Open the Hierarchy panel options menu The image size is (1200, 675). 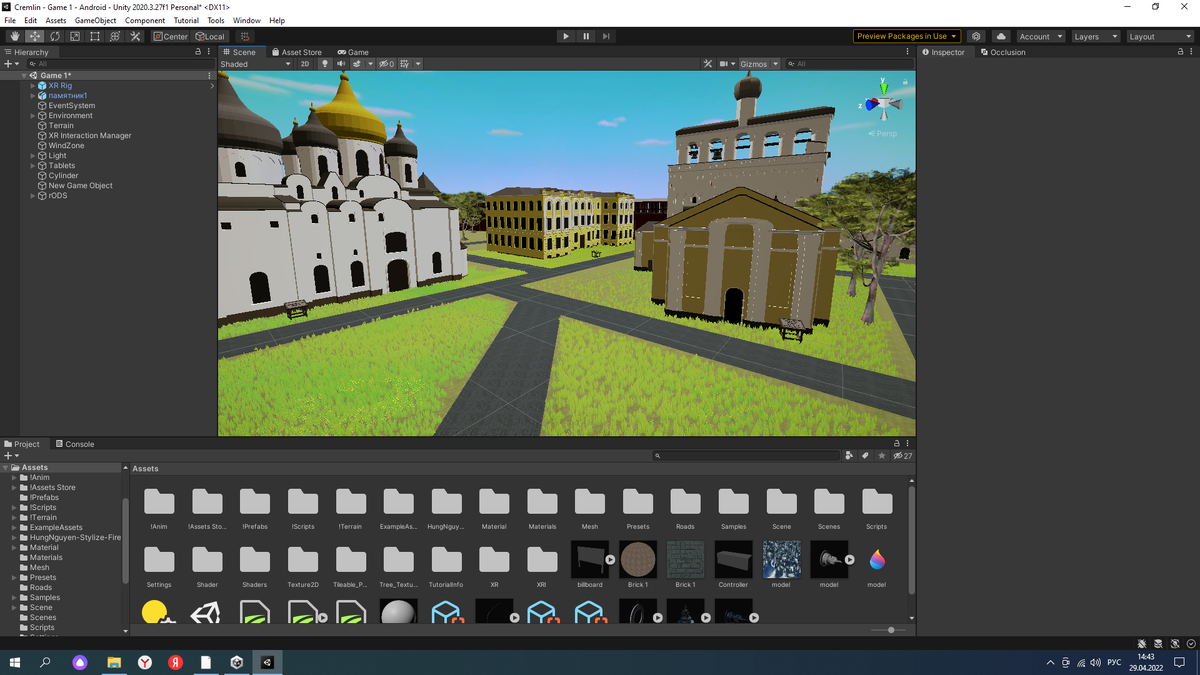[x=209, y=52]
